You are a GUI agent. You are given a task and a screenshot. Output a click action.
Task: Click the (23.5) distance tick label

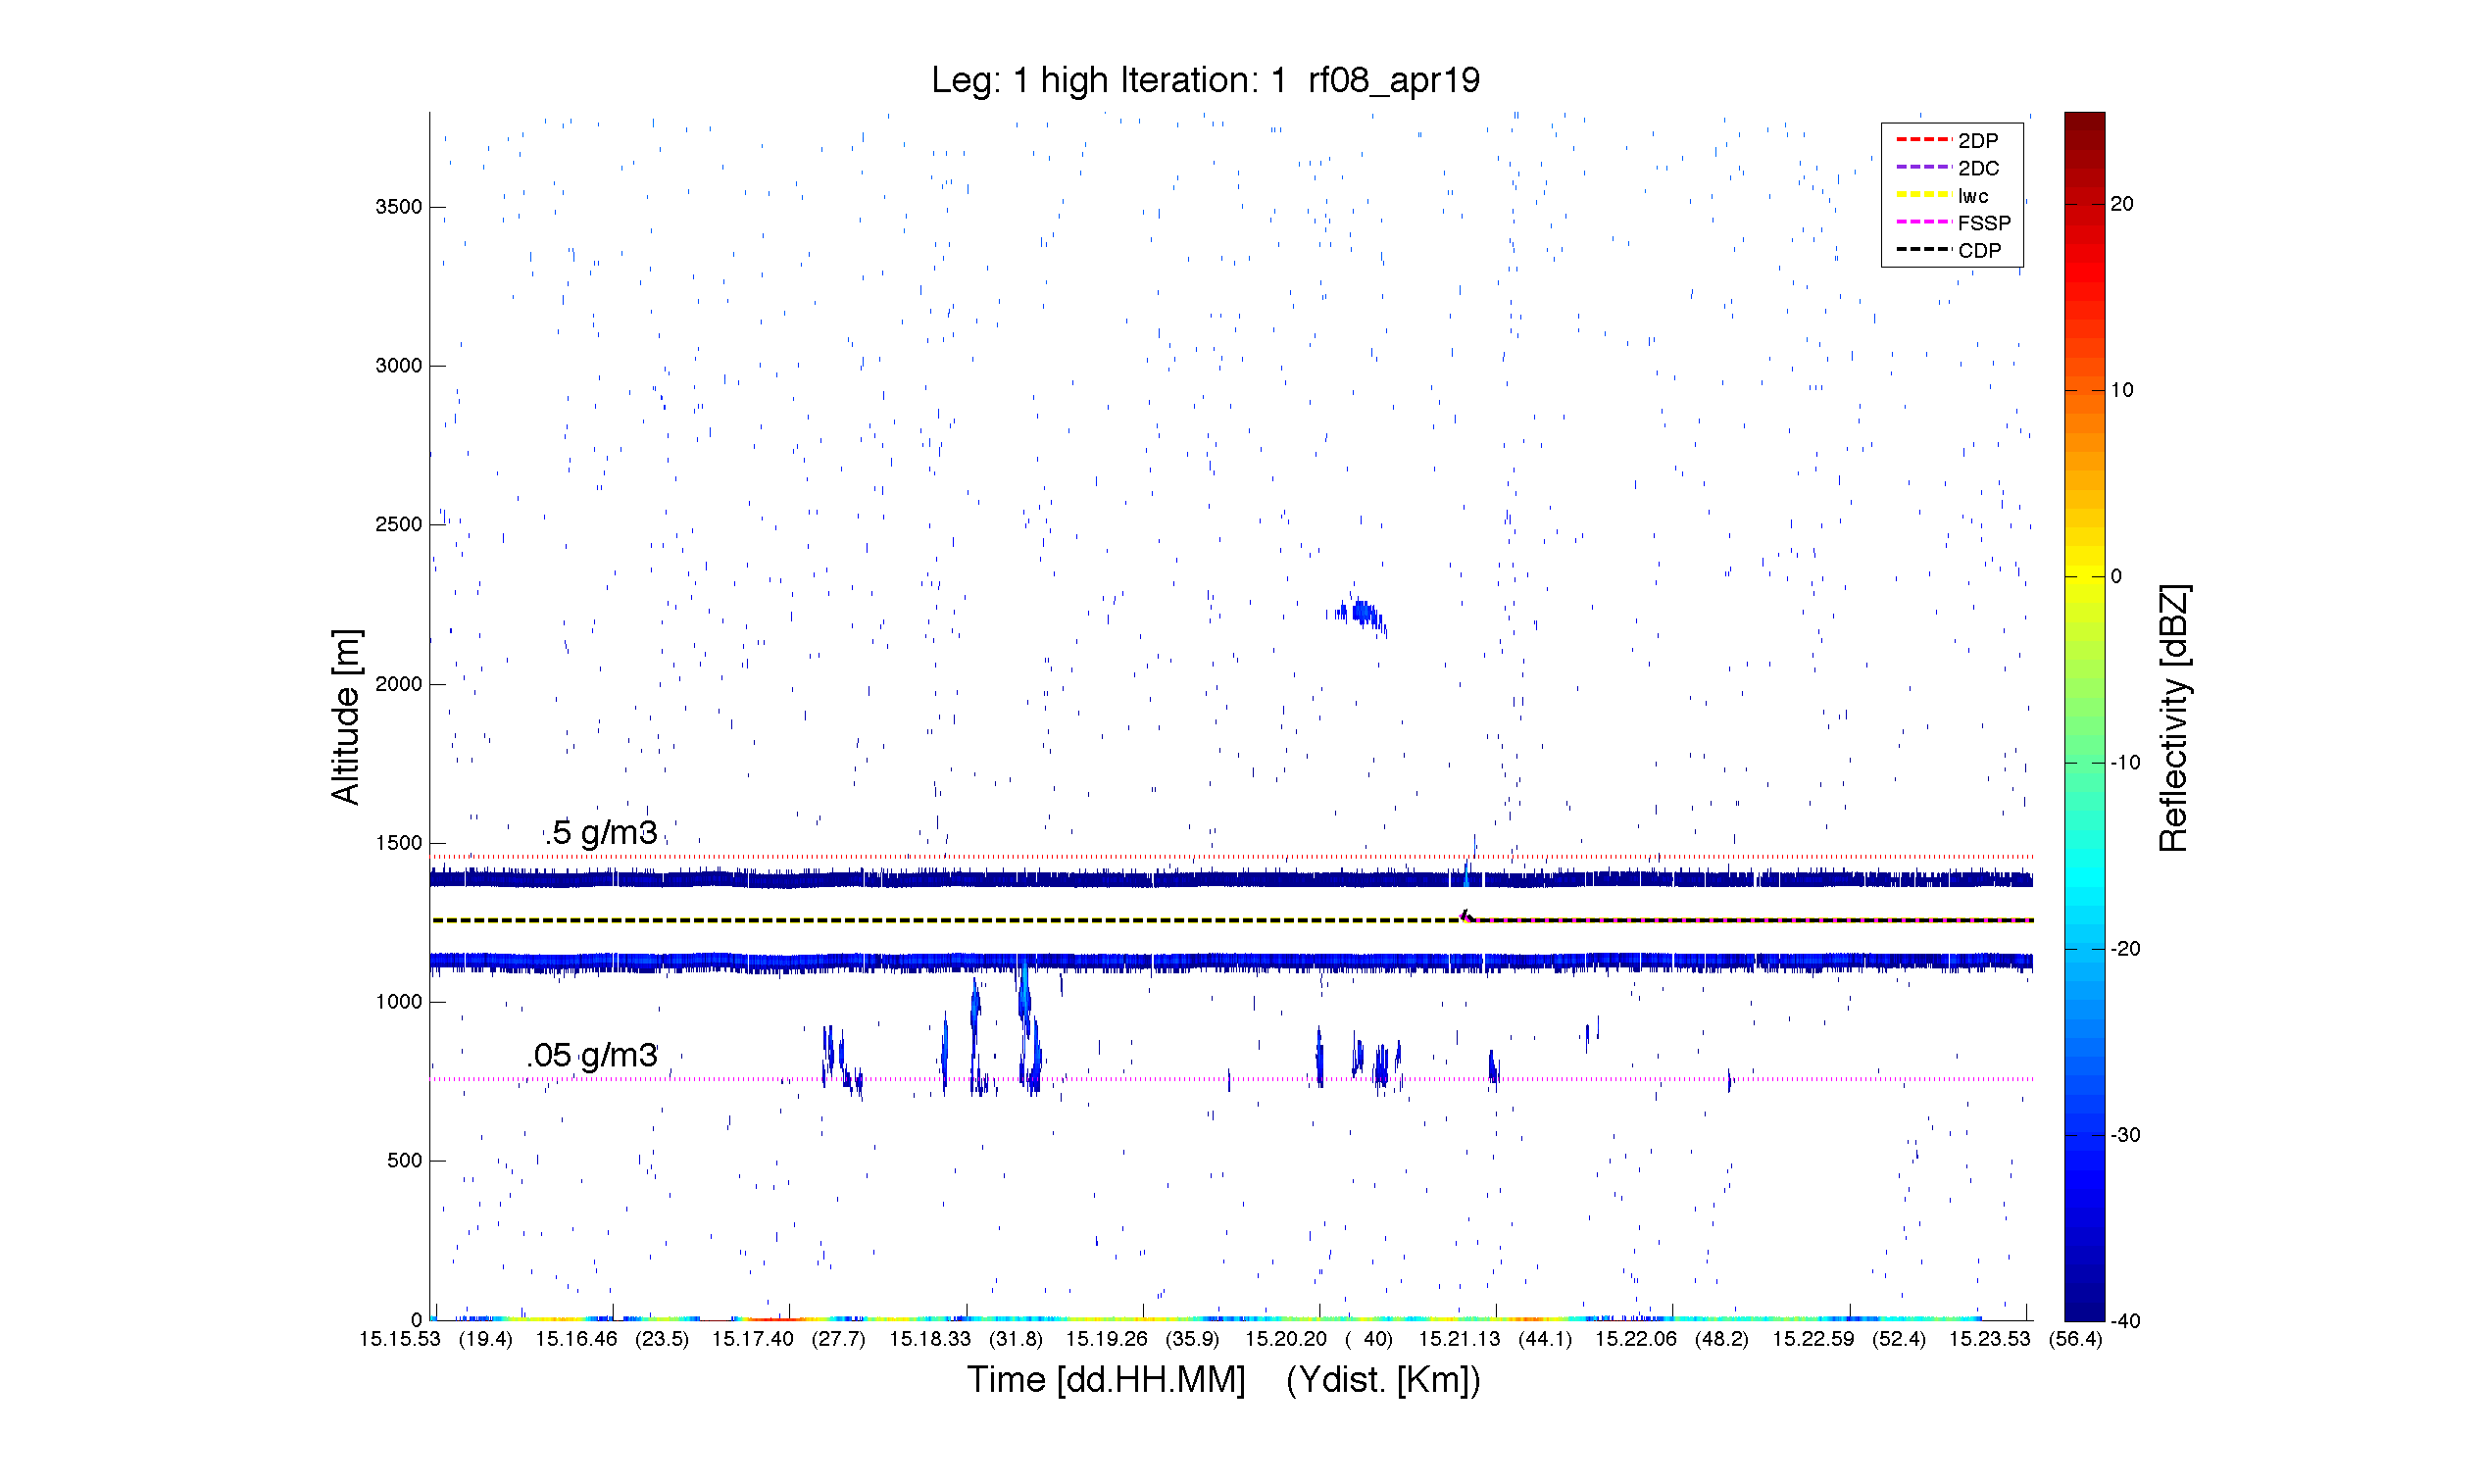click(662, 1339)
